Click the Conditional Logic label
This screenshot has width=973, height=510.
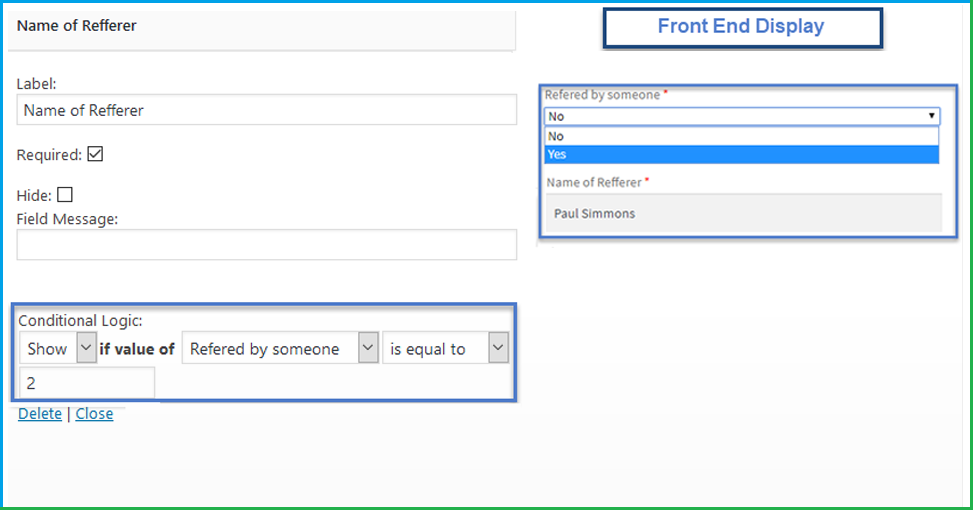click(x=80, y=320)
